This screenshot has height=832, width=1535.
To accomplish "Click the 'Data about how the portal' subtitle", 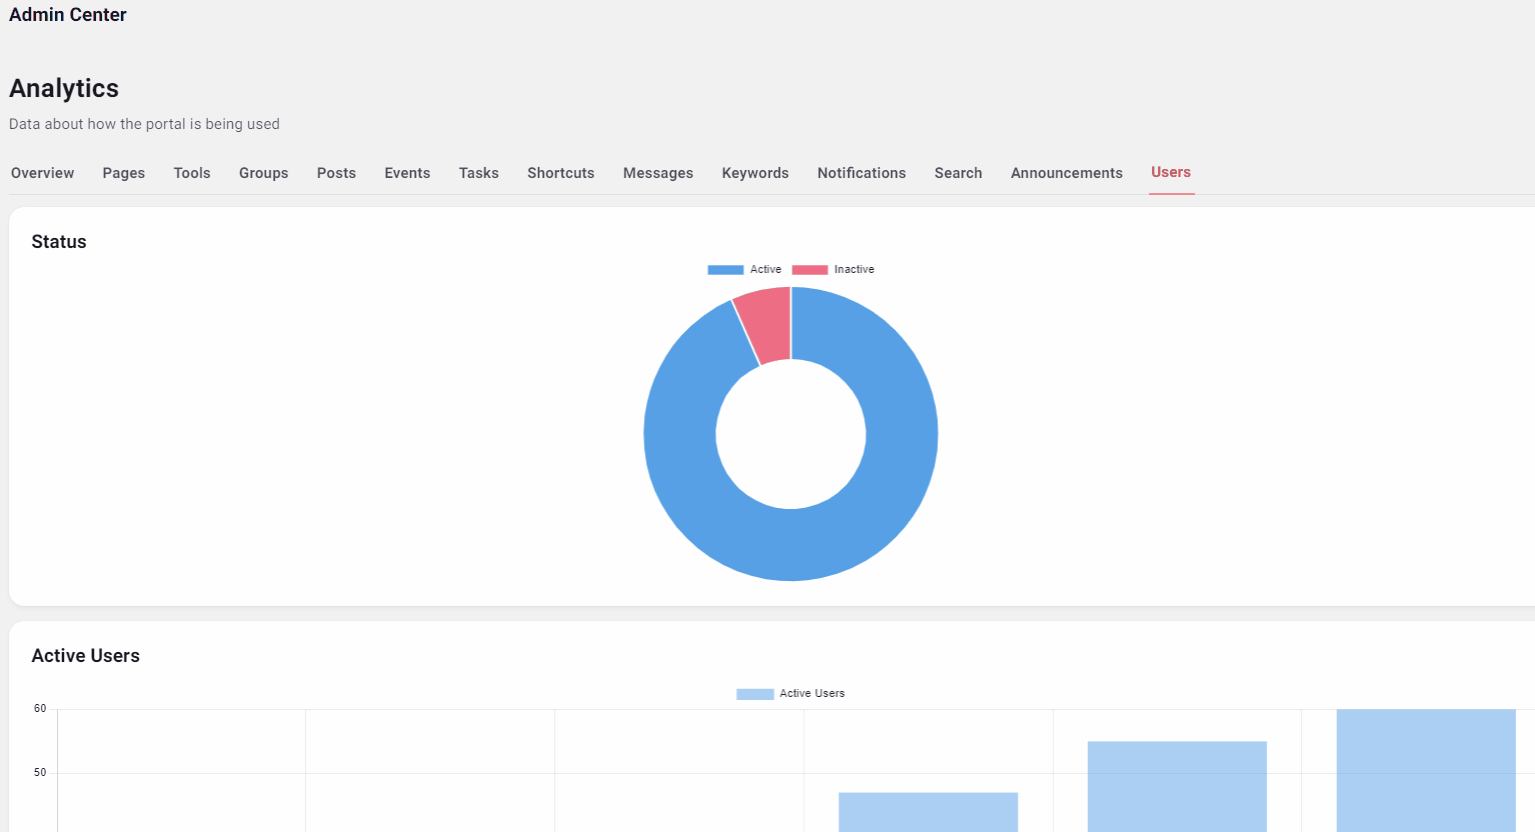I will [144, 124].
